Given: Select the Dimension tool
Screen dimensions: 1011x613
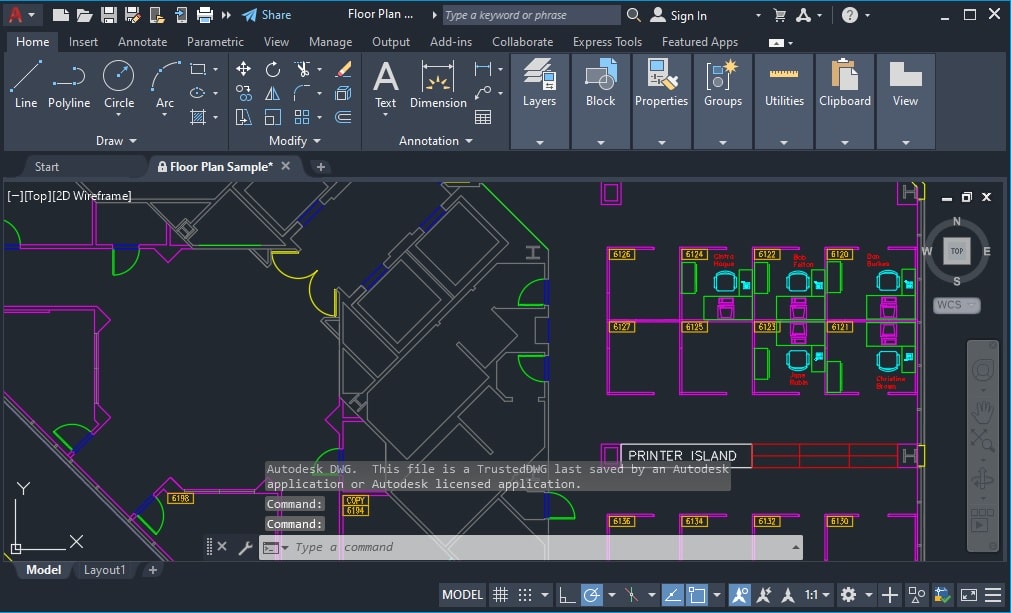Looking at the screenshot, I should coord(438,84).
